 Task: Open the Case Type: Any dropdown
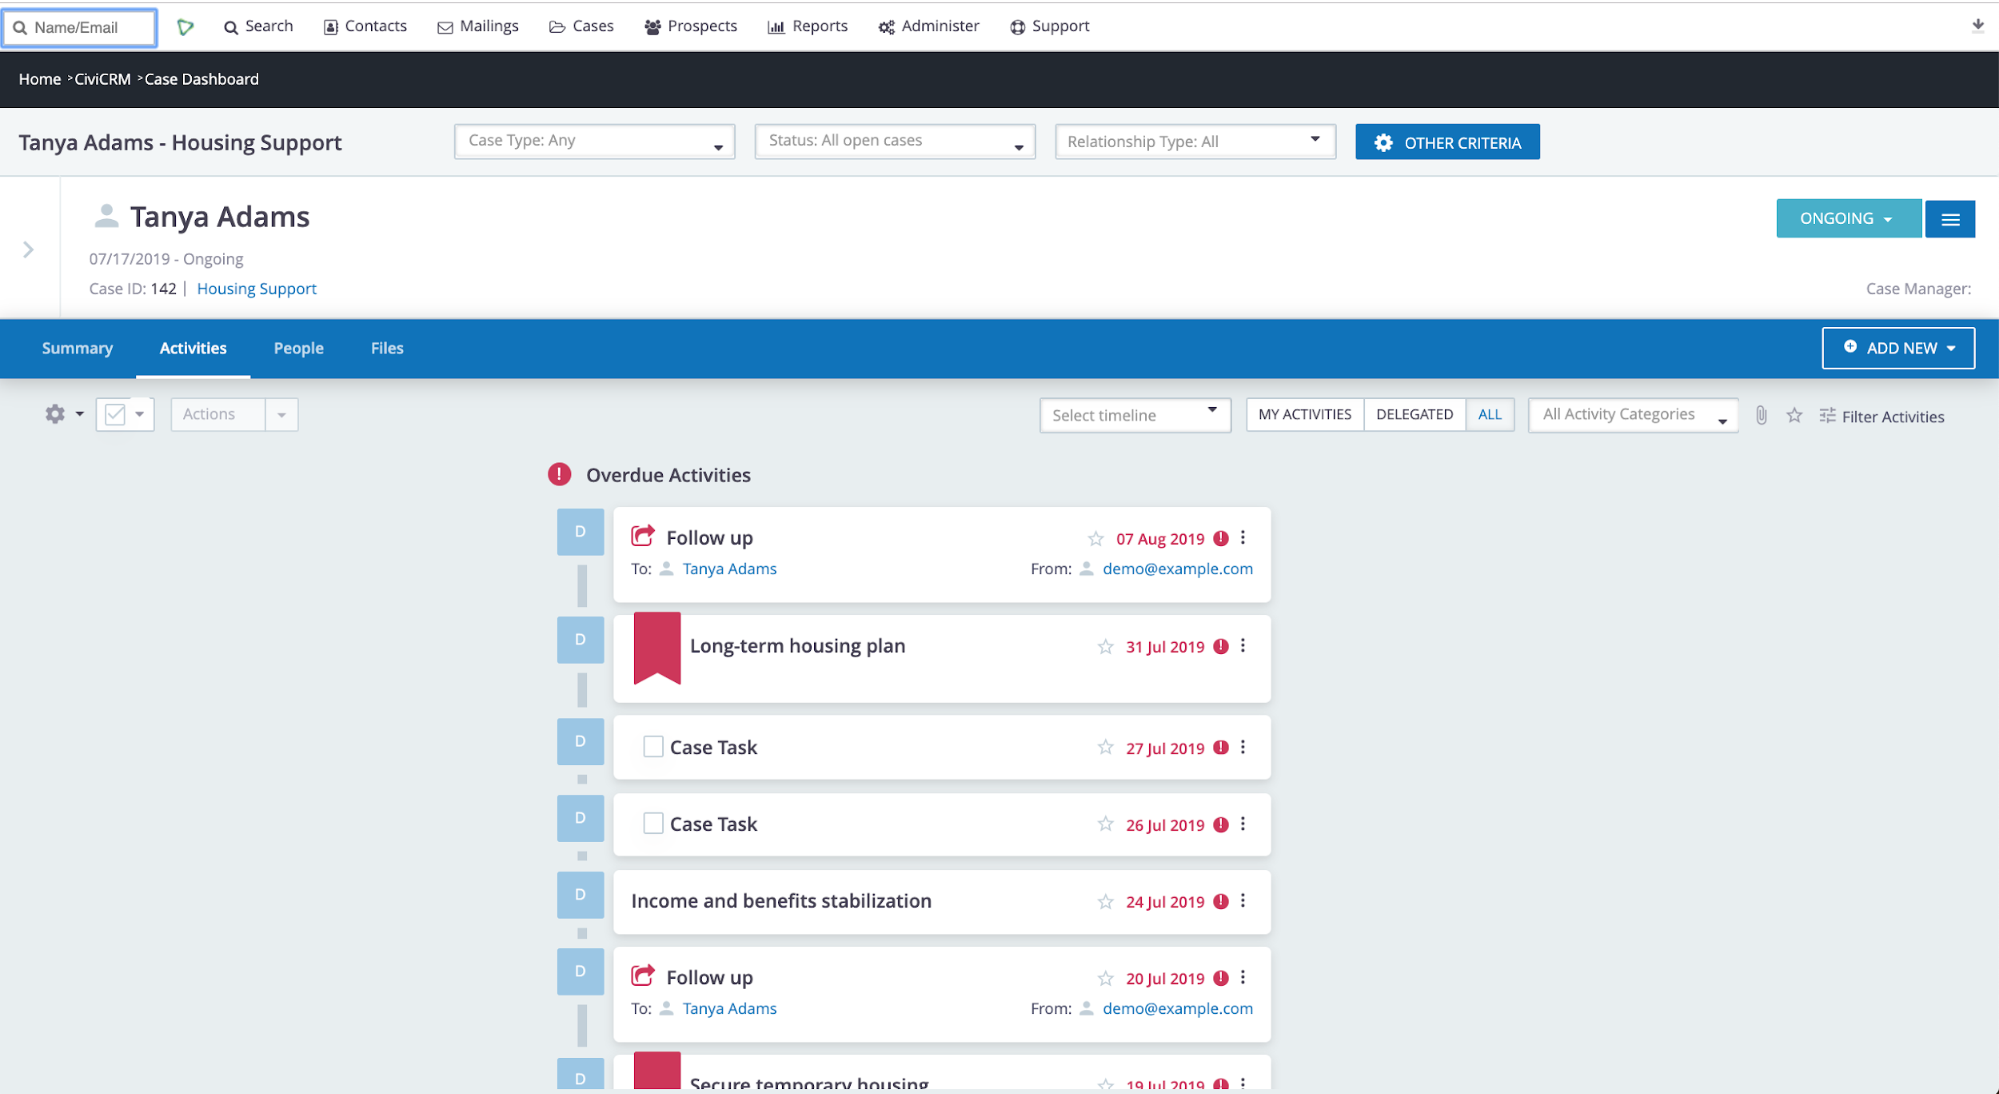pyautogui.click(x=594, y=141)
